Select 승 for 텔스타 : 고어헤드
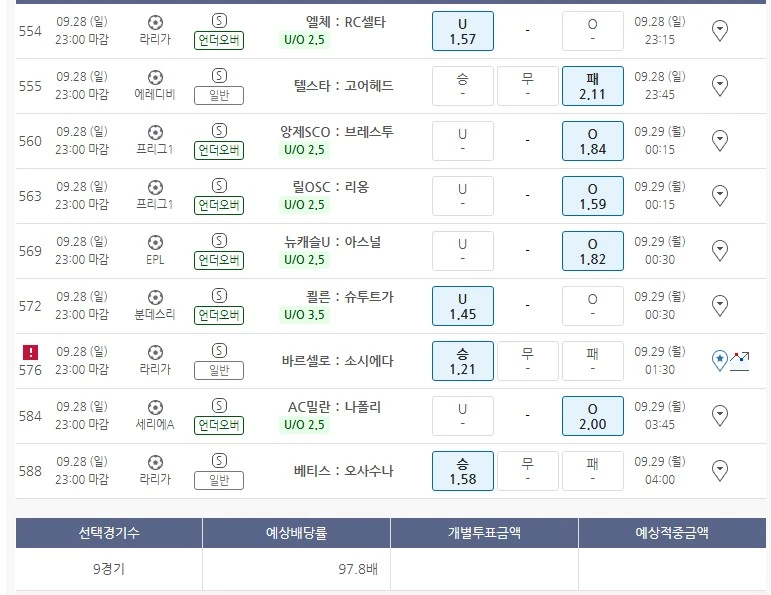 [x=462, y=86]
